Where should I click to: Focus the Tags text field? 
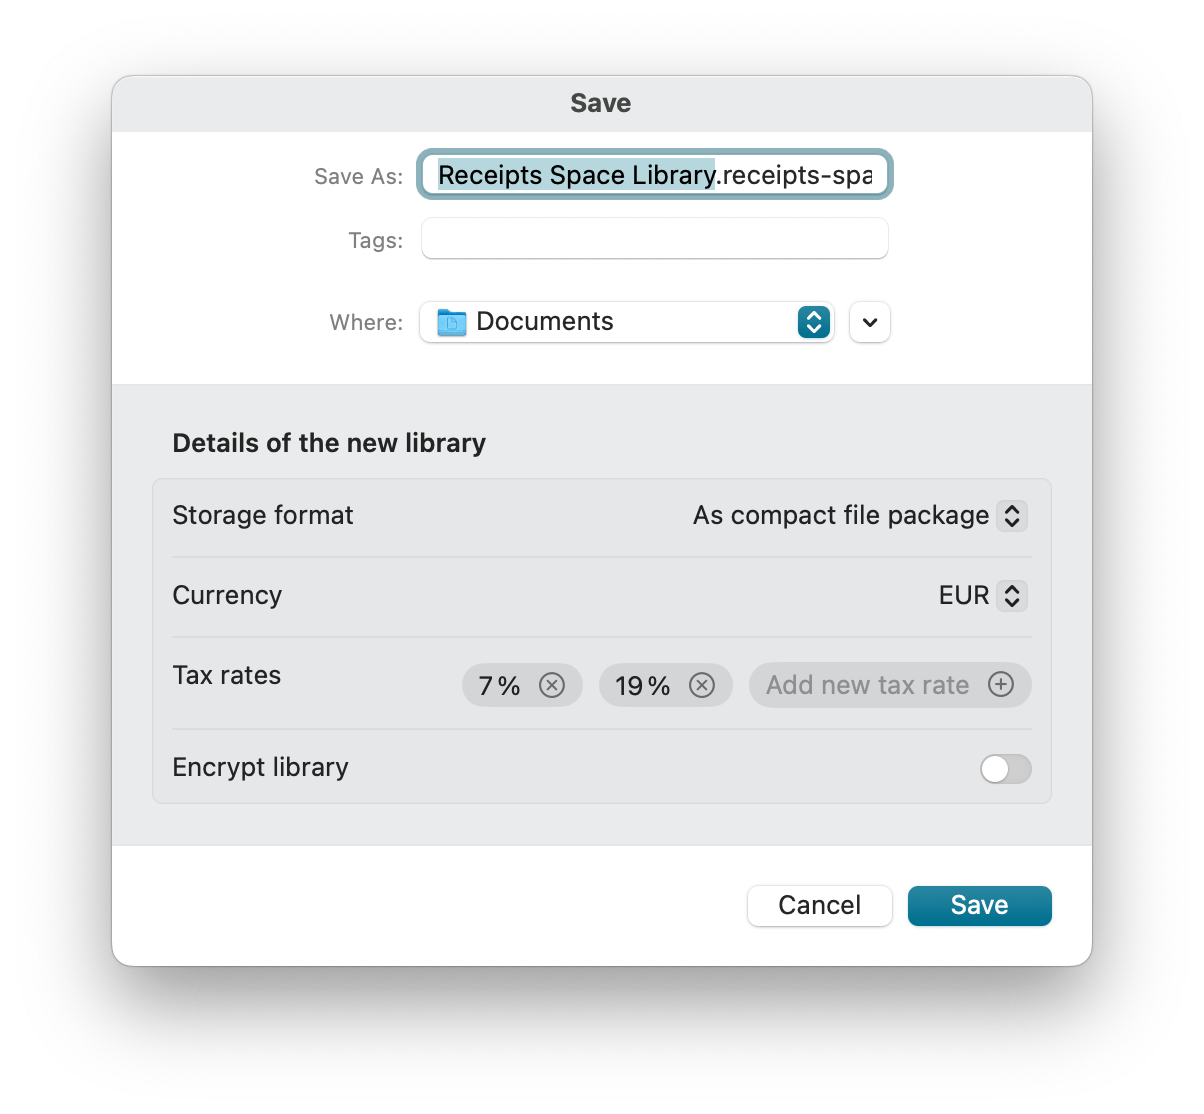tap(654, 240)
